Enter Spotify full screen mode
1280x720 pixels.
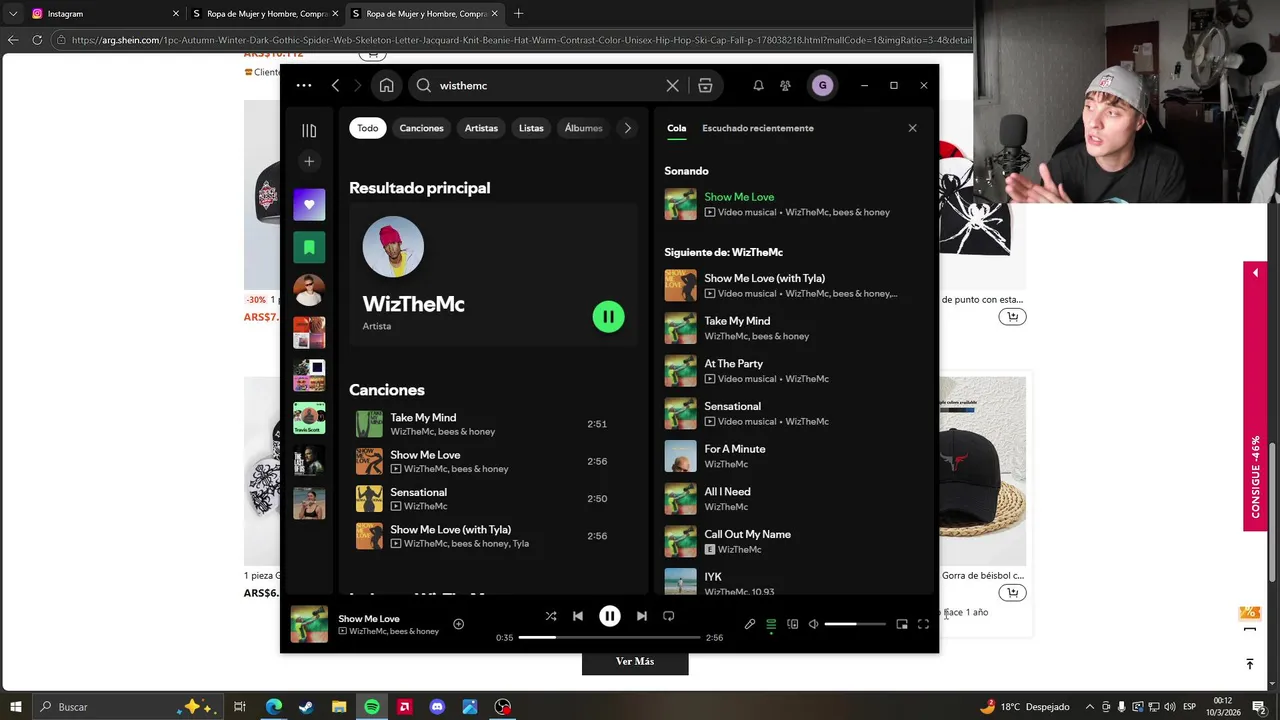pos(923,624)
